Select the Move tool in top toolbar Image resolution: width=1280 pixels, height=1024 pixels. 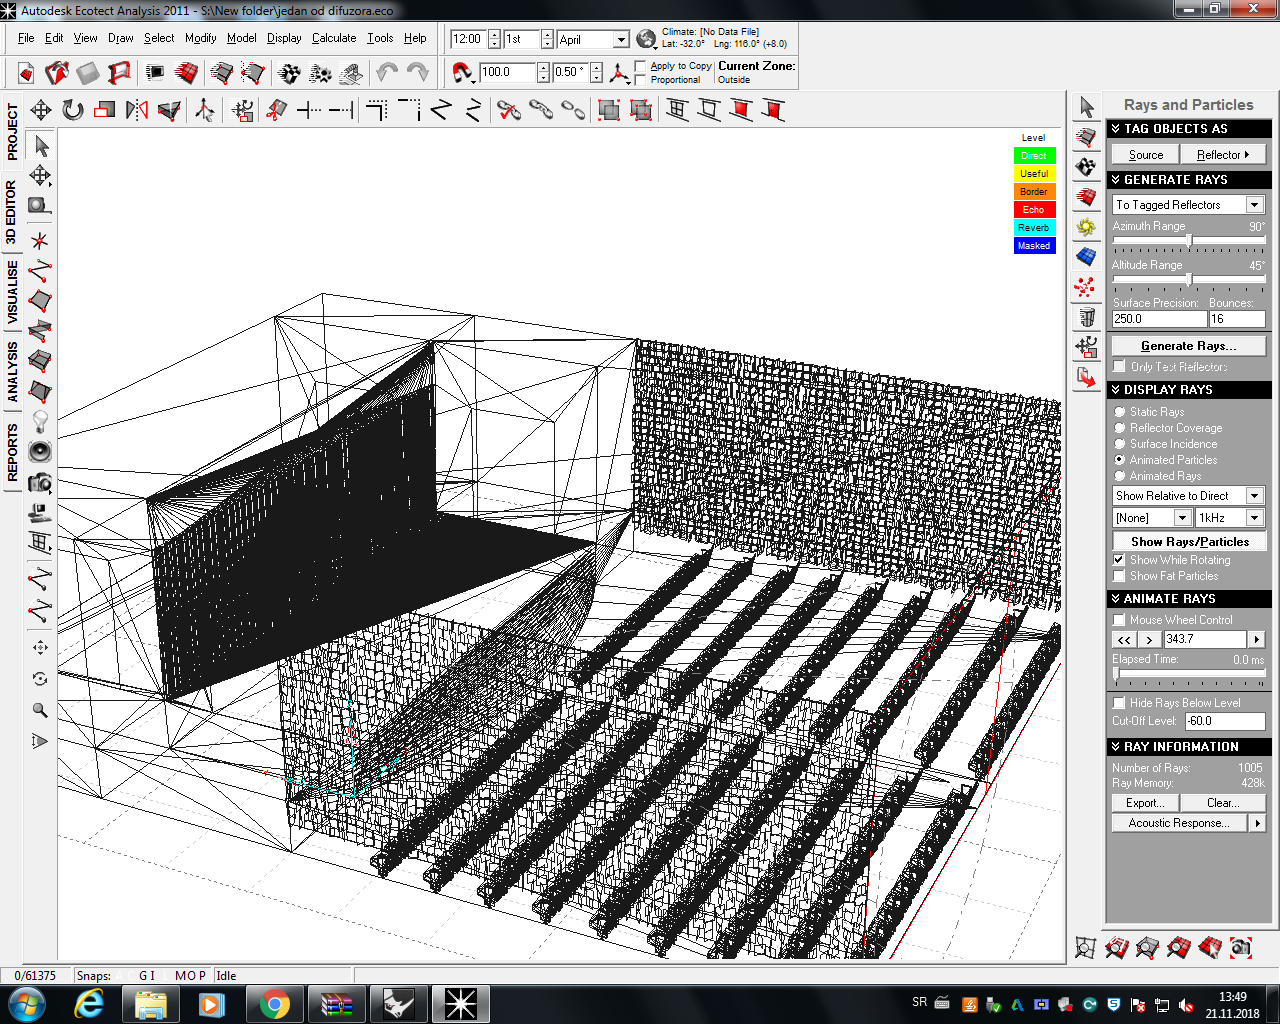(41, 110)
